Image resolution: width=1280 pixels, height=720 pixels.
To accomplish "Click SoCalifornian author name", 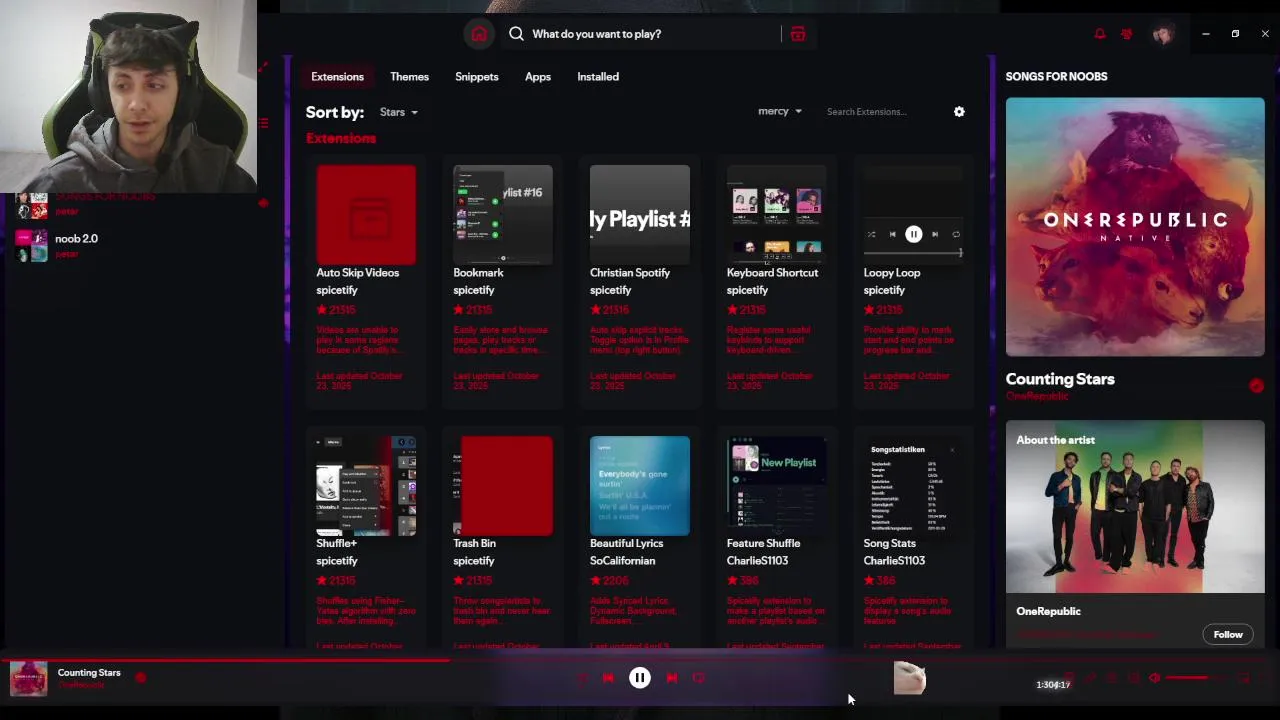I will pyautogui.click(x=622, y=561).
